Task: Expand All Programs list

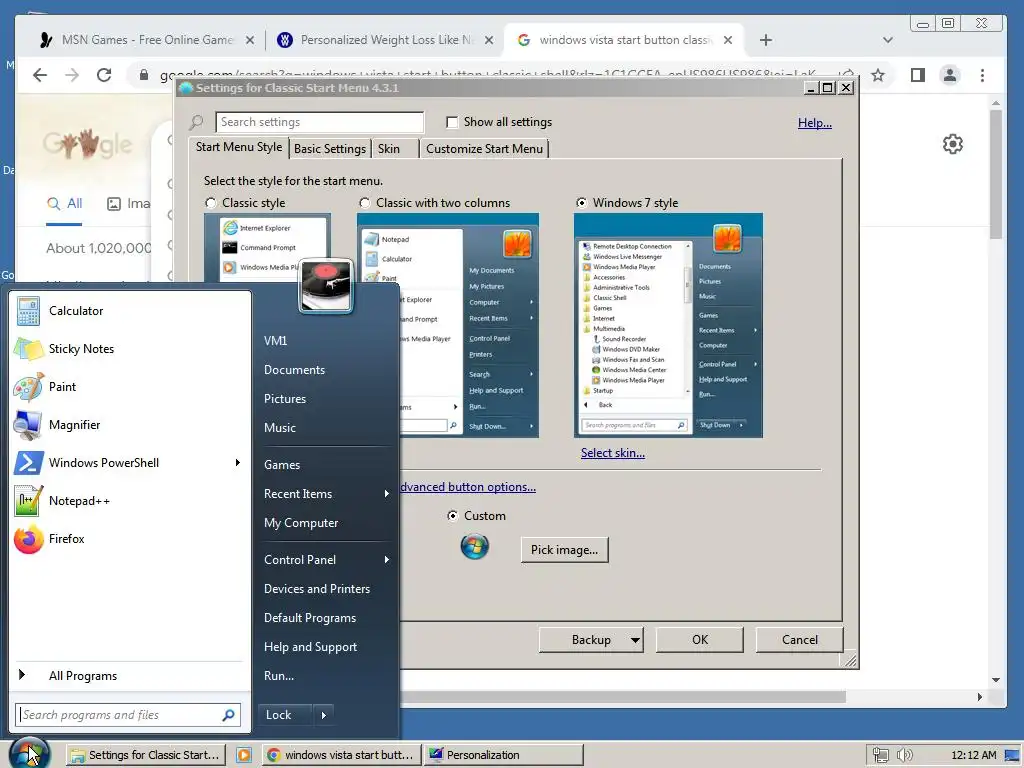Action: pyautogui.click(x=129, y=676)
